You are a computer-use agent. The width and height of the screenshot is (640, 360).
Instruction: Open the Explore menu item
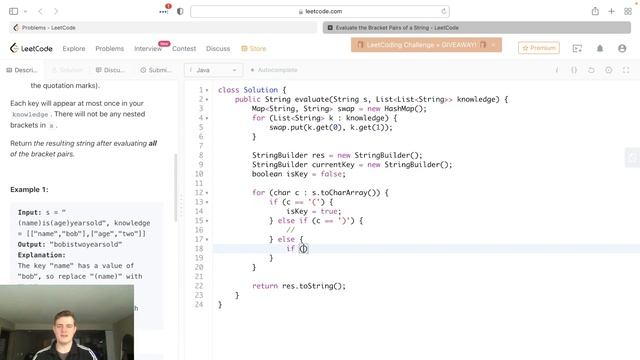[74, 49]
